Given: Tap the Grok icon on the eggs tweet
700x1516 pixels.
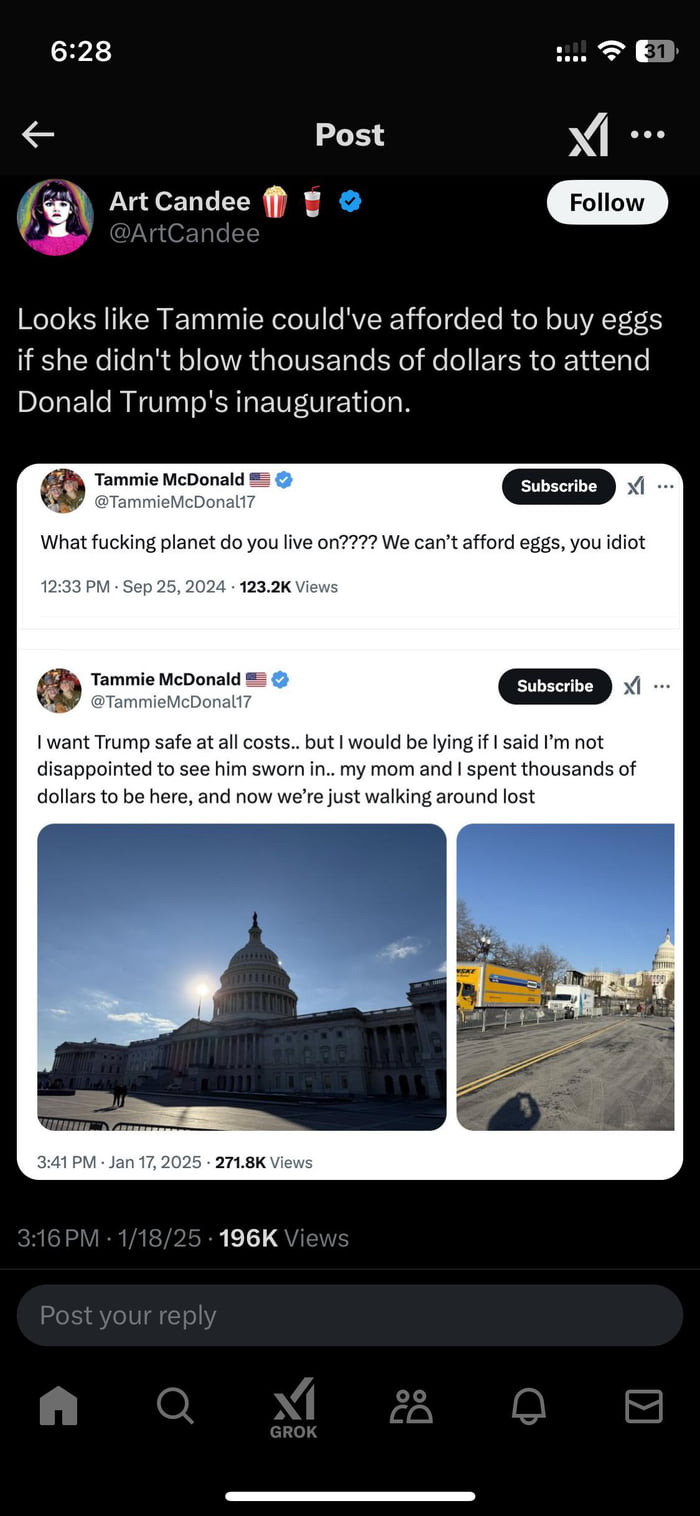Looking at the screenshot, I should point(635,486).
